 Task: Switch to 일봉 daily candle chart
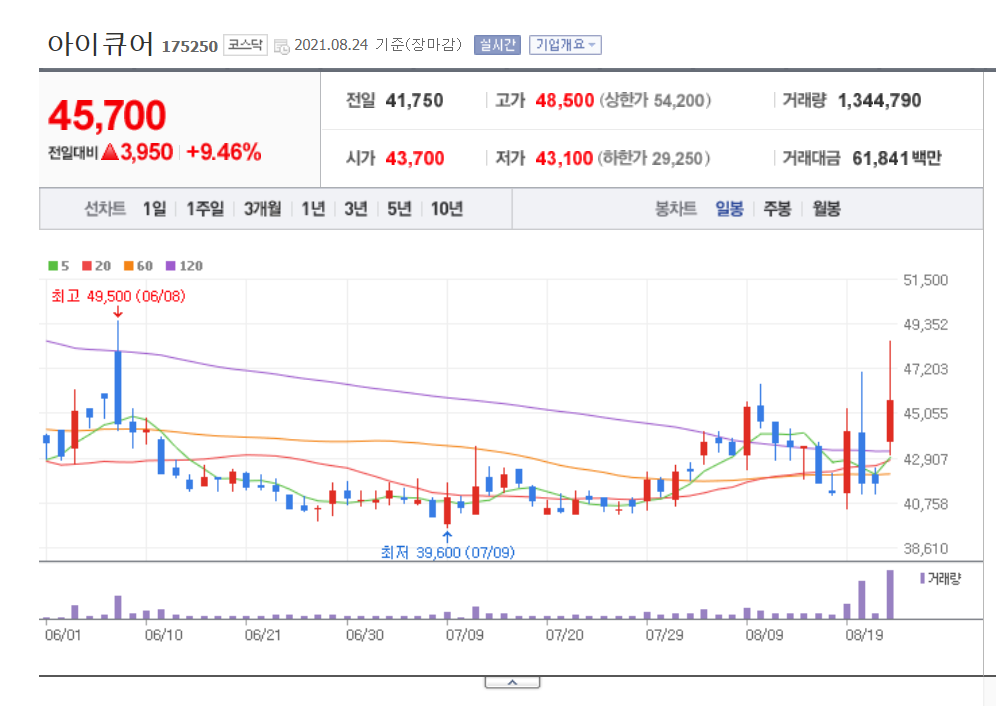729,208
